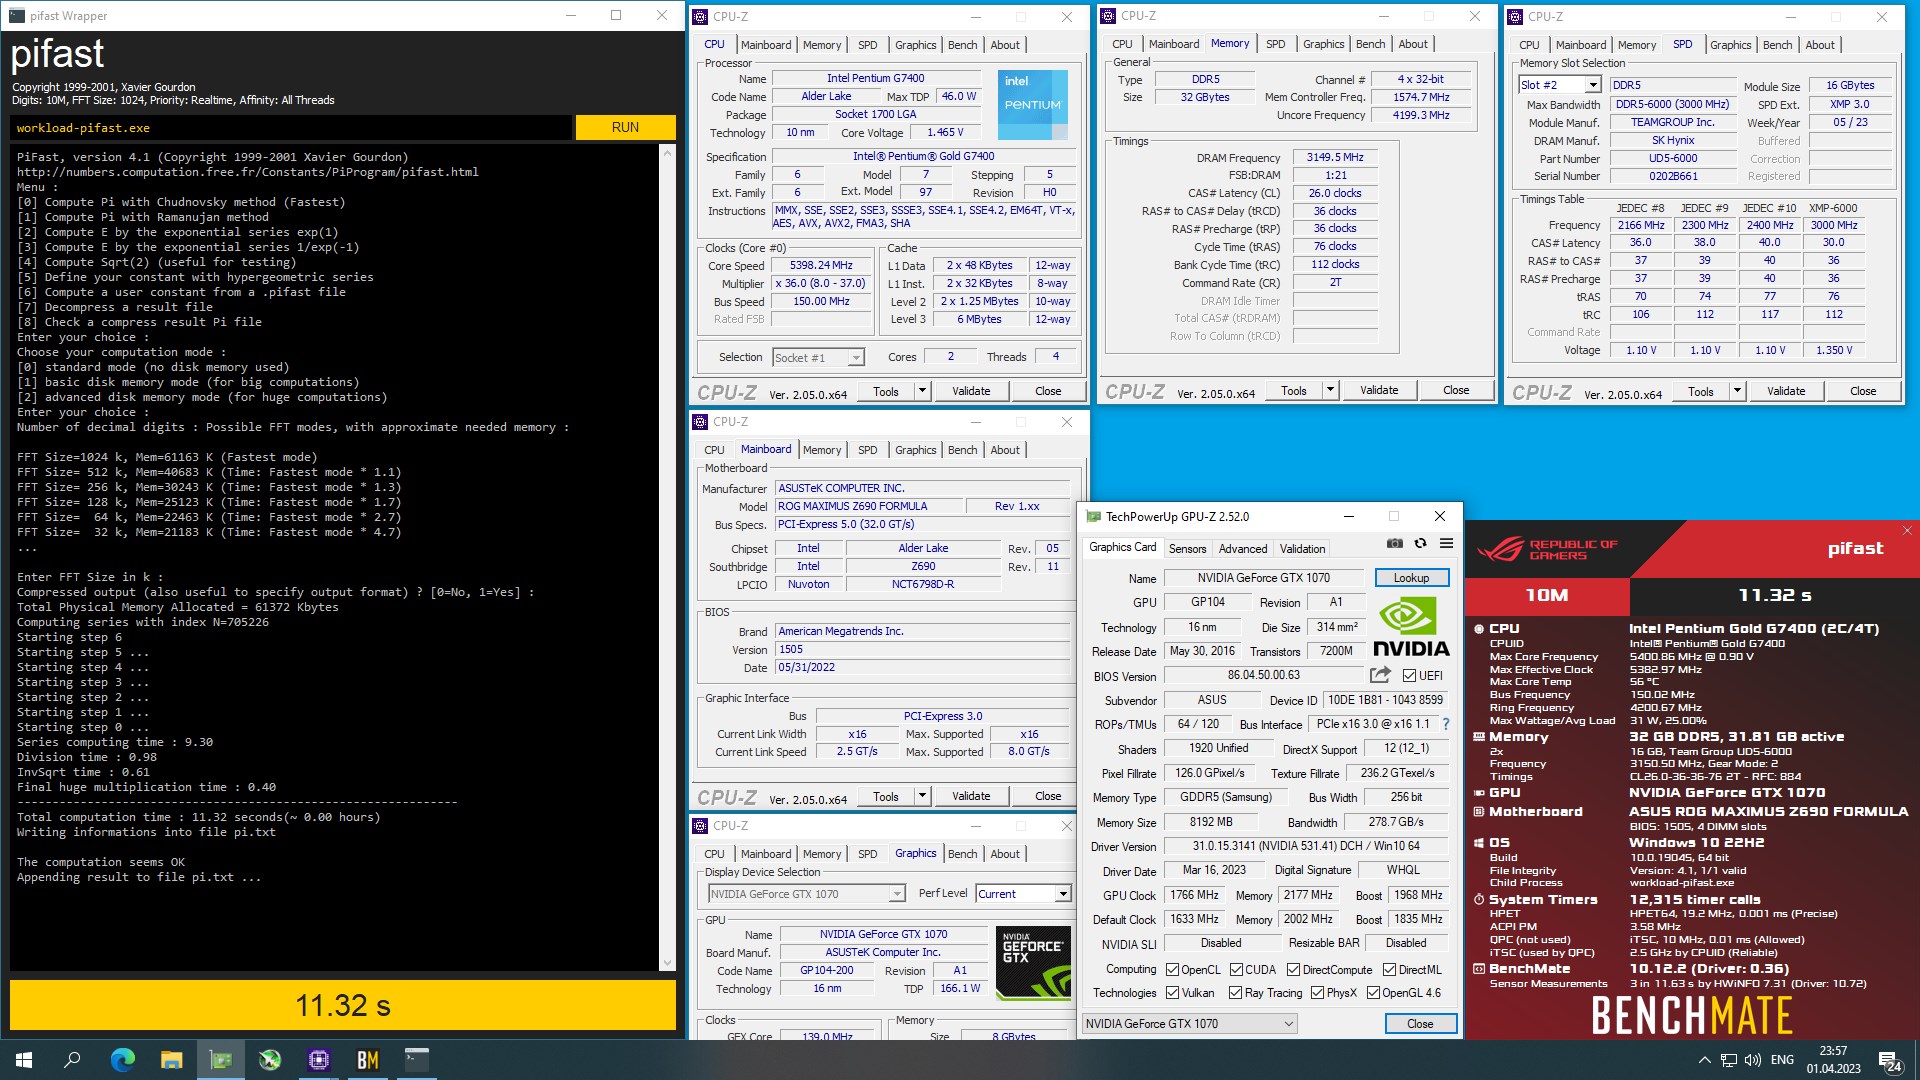Image resolution: width=1920 pixels, height=1080 pixels.
Task: Open the Slot #2 memory slot dropdown
Action: 1592,85
